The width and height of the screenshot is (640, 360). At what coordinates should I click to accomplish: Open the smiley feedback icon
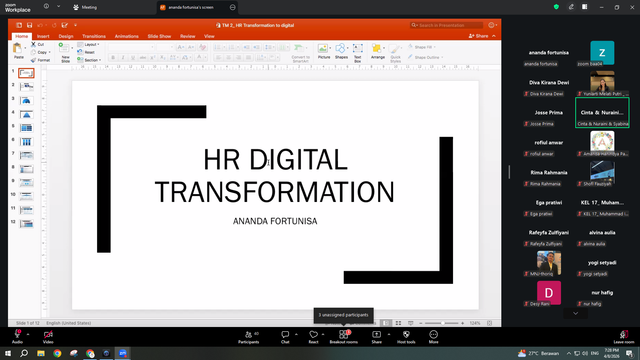(x=491, y=25)
